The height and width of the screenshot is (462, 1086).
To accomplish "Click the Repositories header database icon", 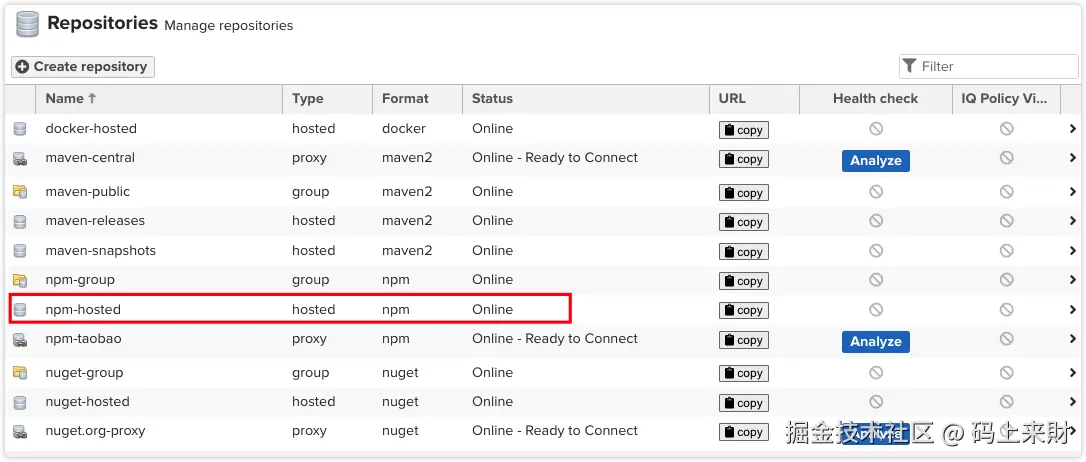I will point(27,24).
